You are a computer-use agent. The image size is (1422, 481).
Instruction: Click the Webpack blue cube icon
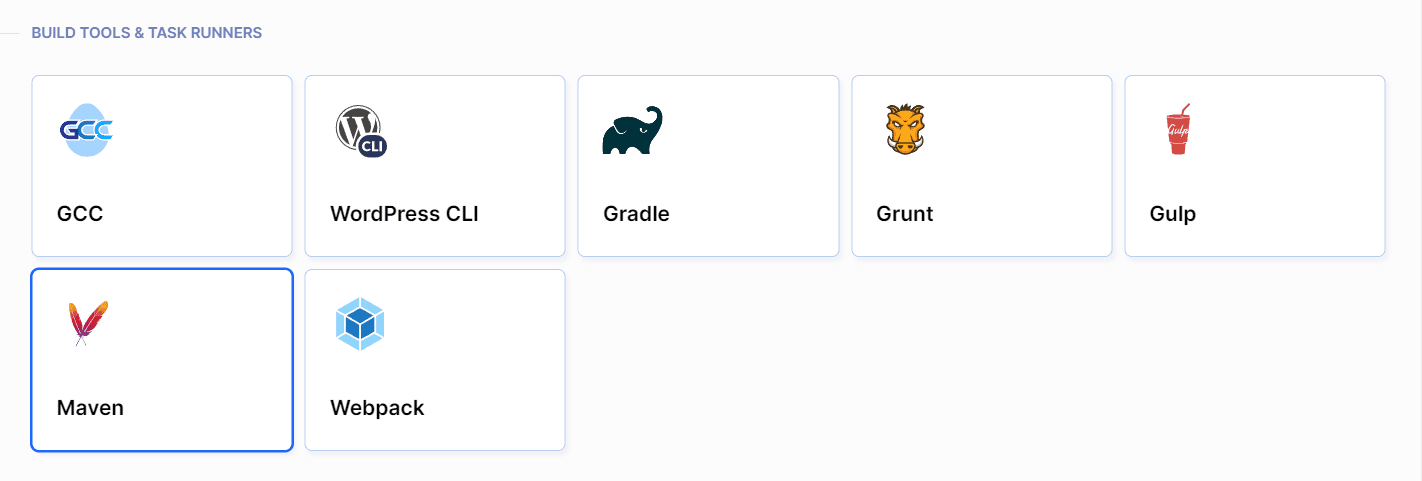360,324
